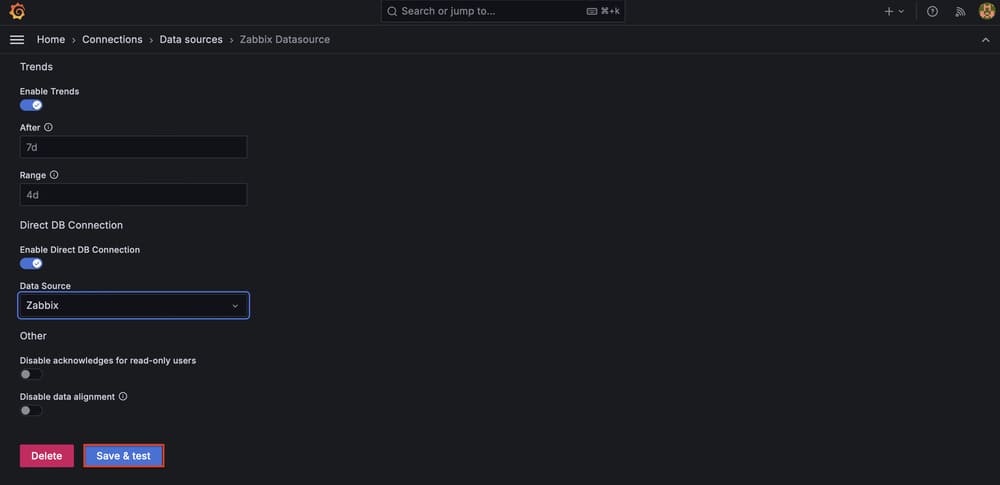Viewport: 1000px width, 485px height.
Task: Click the Data Source label
Action: [x=45, y=286]
